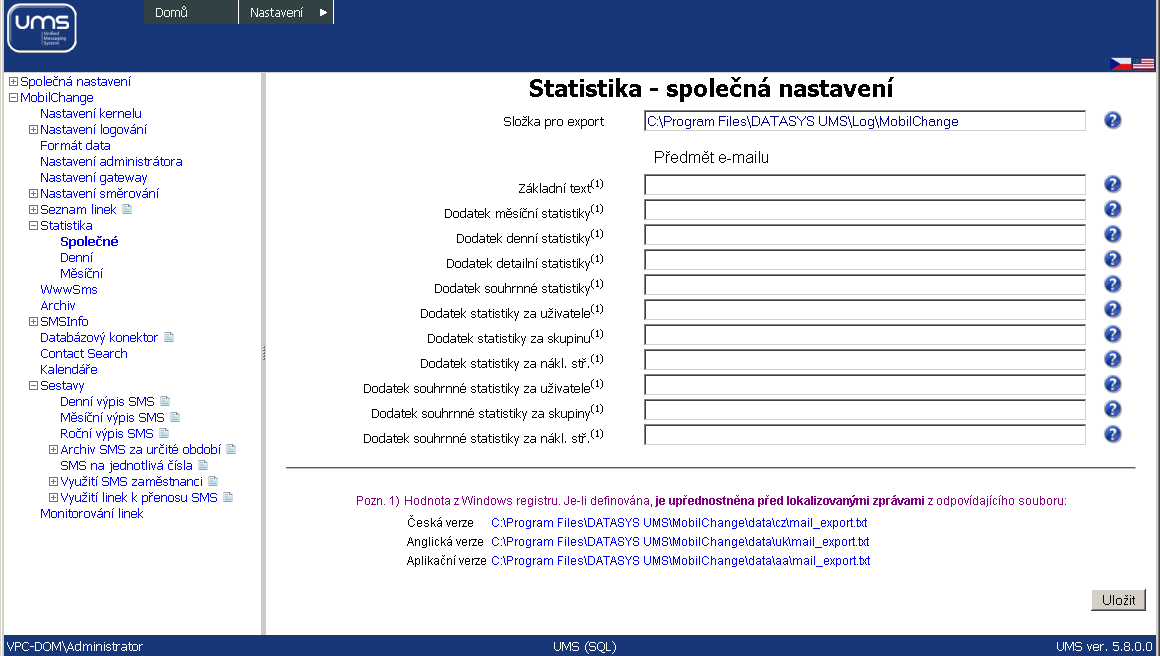Expand Využití SMS zaměstnanci node
Screen dimensions: 1160x656
[x=53, y=481]
